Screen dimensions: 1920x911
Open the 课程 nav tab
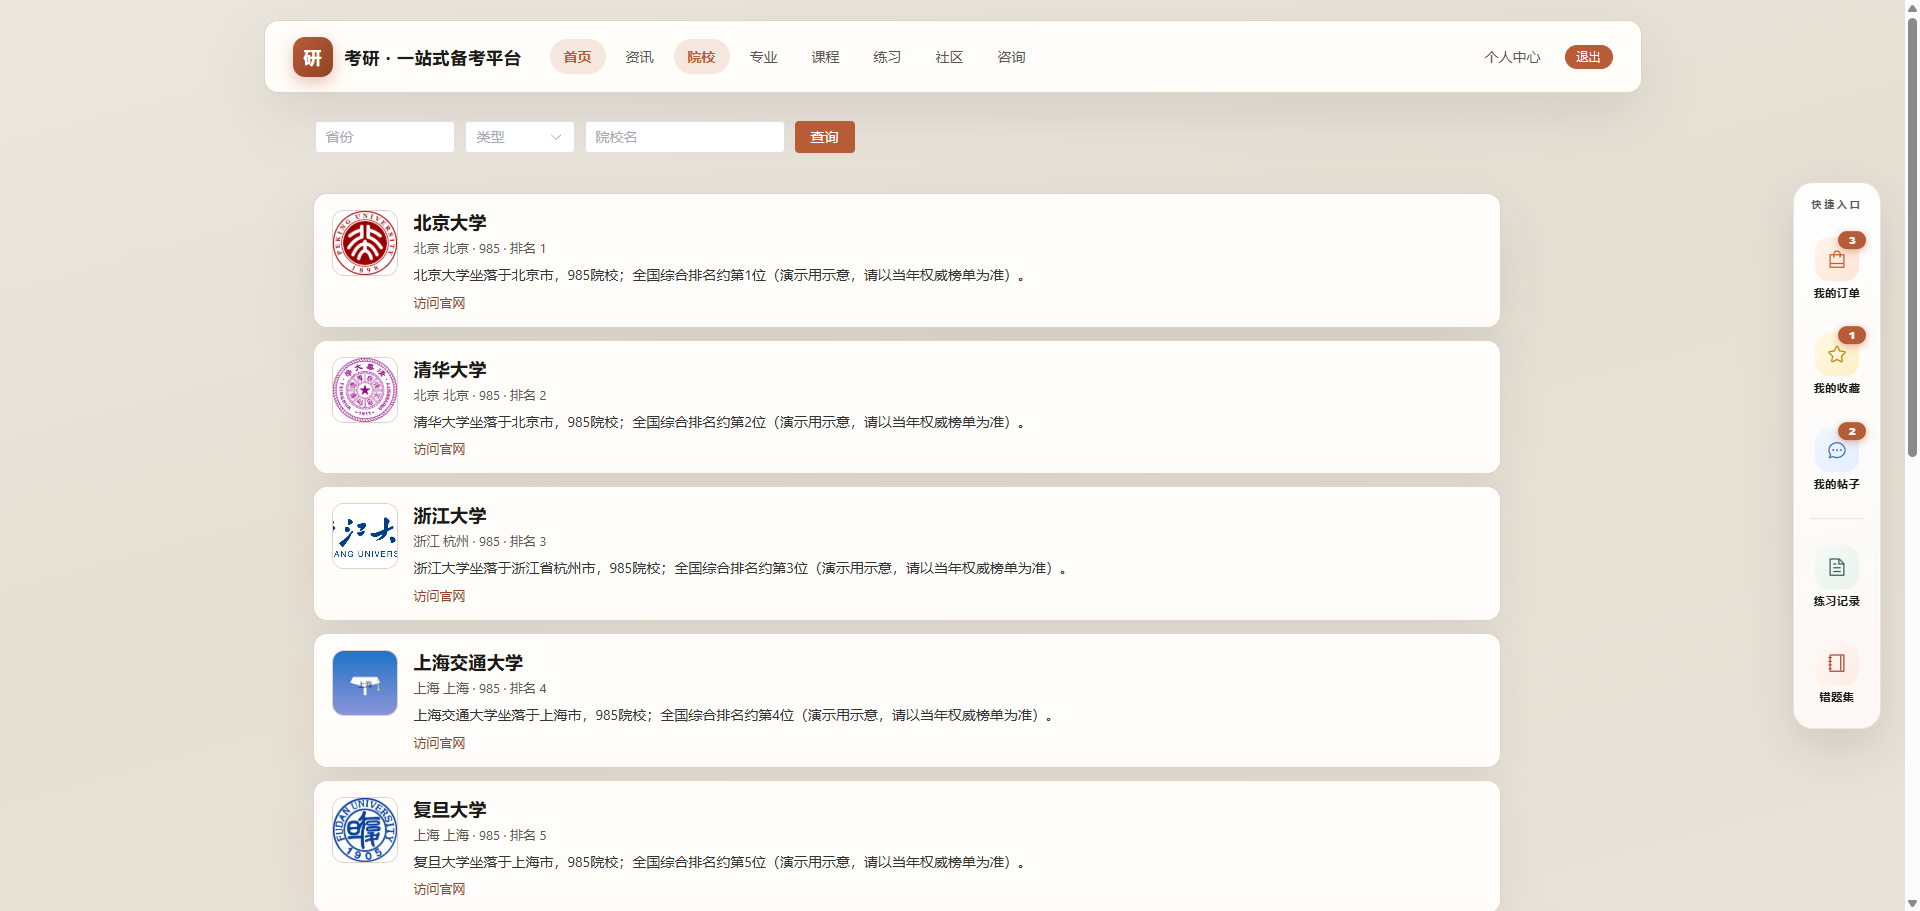pyautogui.click(x=825, y=57)
